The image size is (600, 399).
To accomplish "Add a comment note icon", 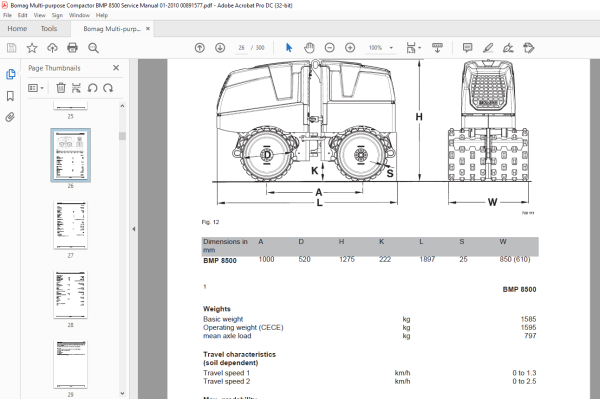I will coord(467,48).
